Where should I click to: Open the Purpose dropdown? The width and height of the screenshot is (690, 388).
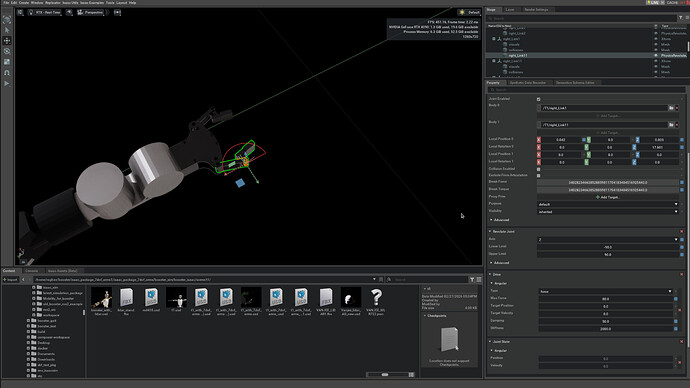coord(608,204)
